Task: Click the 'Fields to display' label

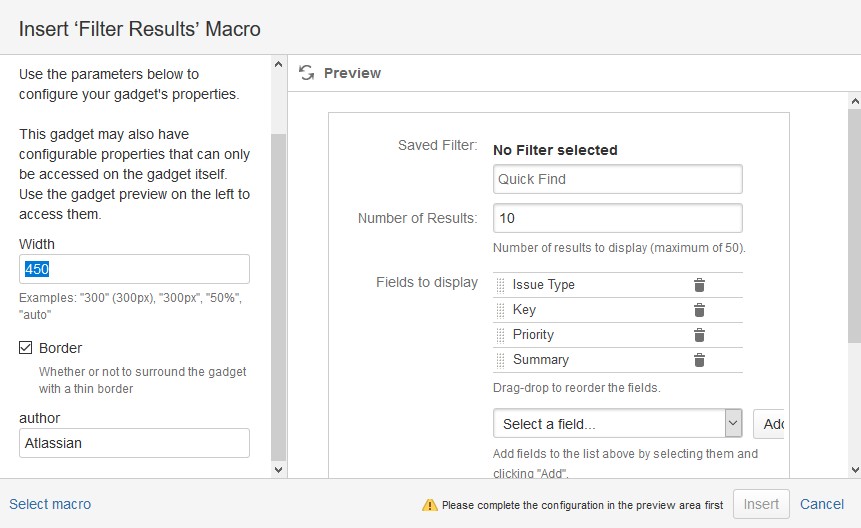Action: coord(427,282)
